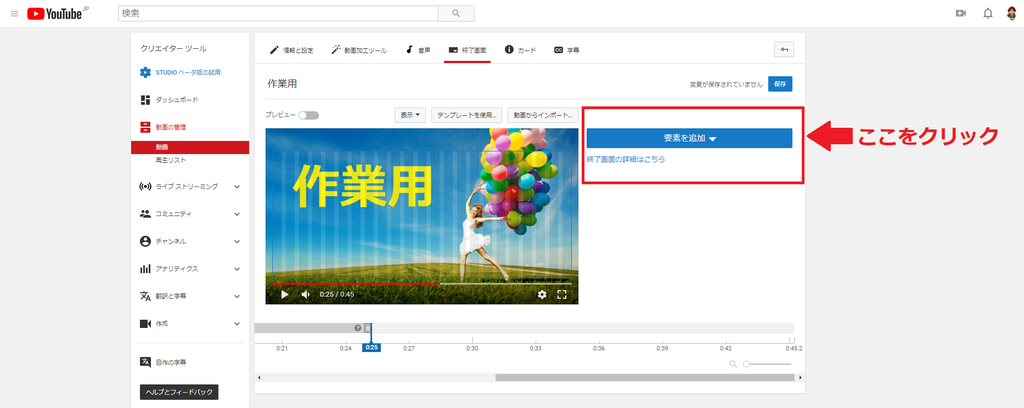Viewport: 1024px width, 408px height.
Task: Switch to the カード tab
Action: click(520, 50)
